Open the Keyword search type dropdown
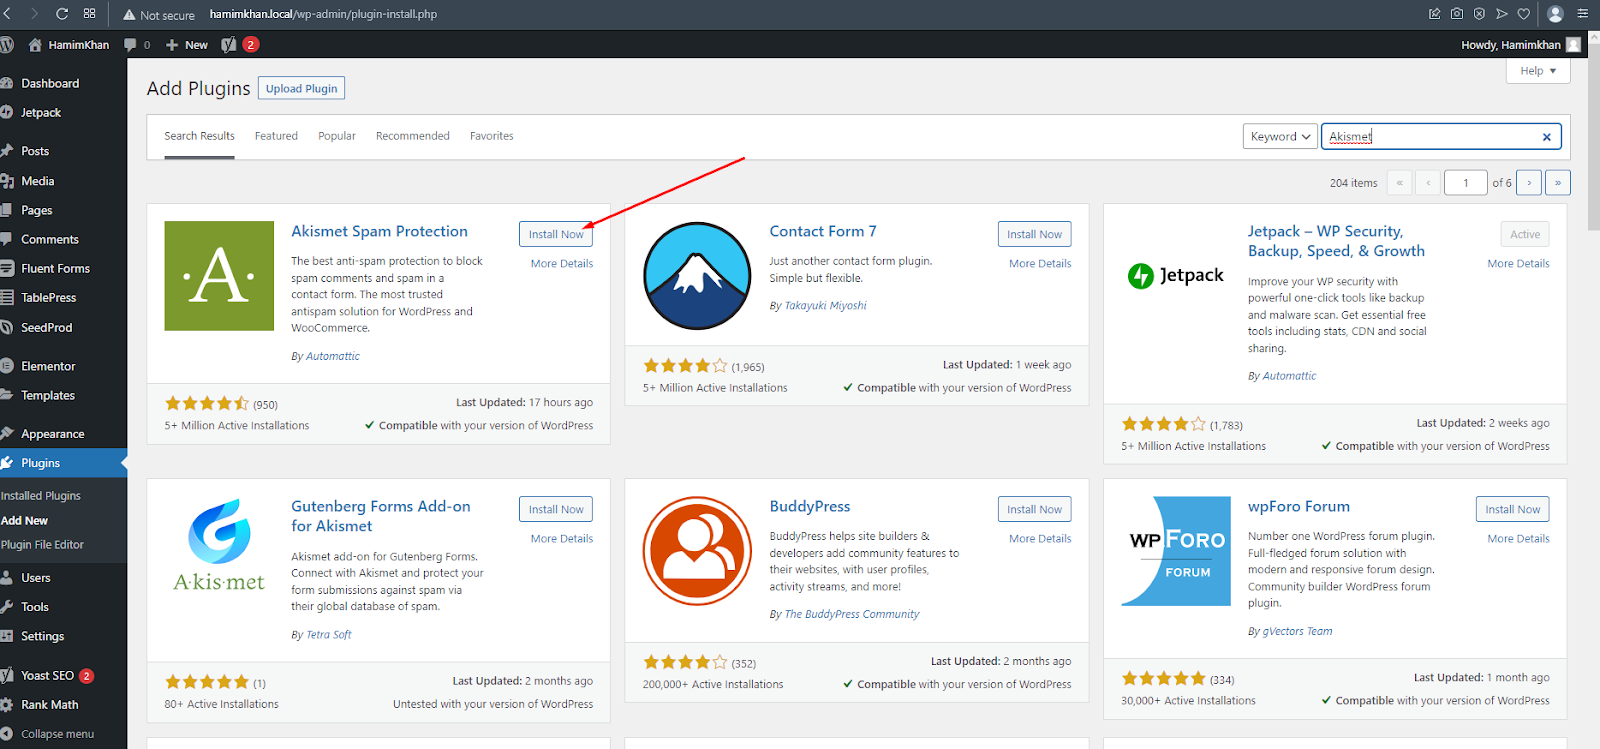 tap(1280, 137)
